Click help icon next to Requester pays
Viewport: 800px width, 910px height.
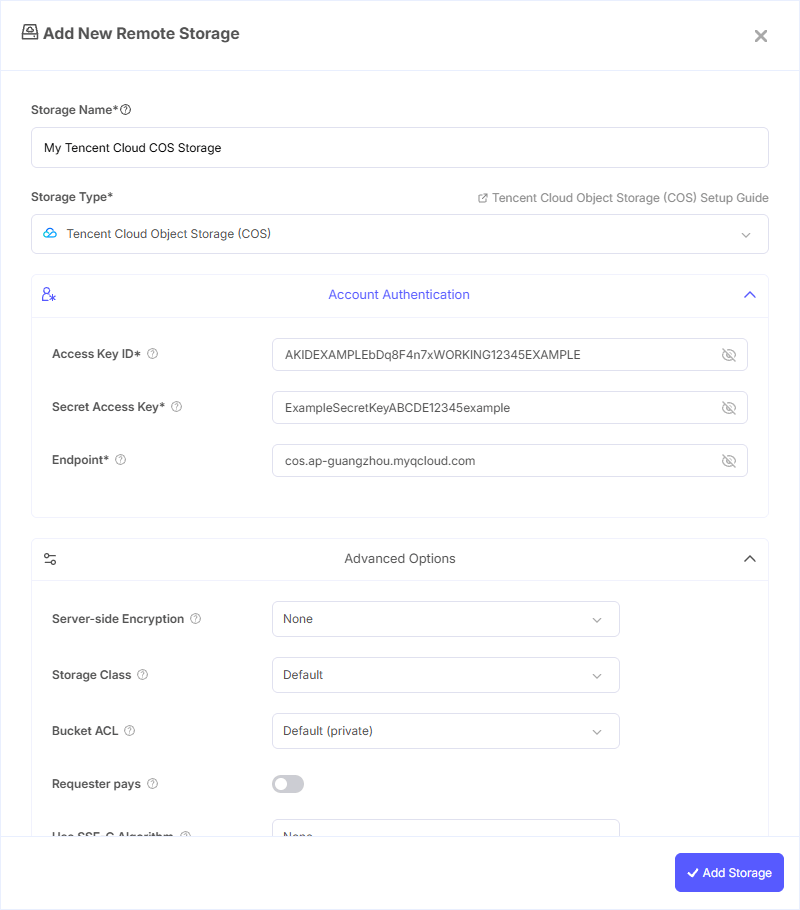click(153, 784)
